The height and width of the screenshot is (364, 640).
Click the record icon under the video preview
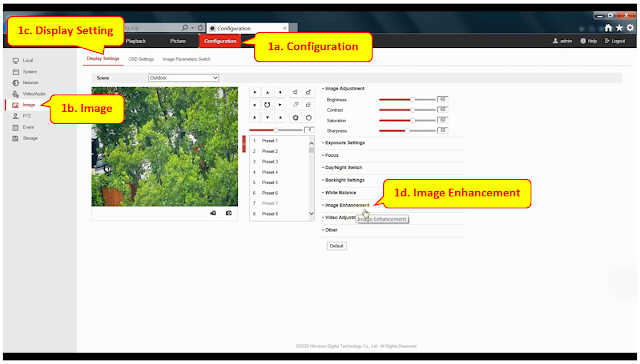pos(213,213)
